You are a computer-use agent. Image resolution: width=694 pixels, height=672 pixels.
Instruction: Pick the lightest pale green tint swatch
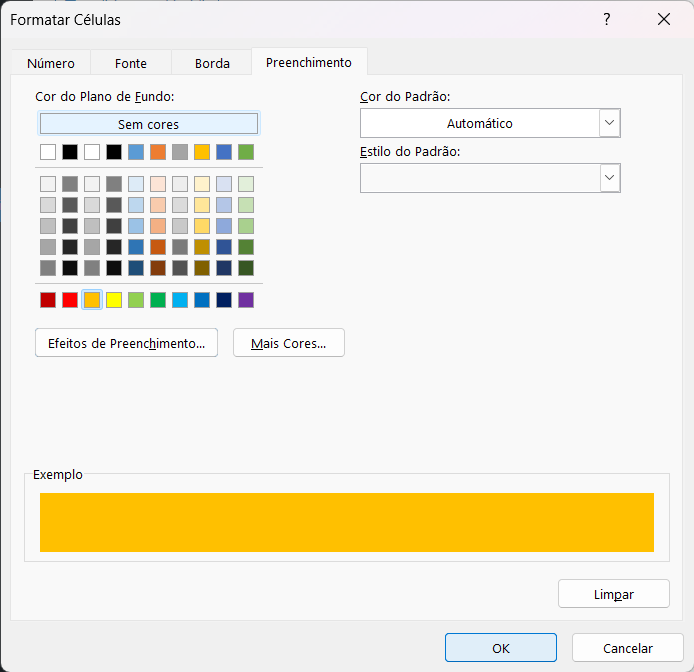246,184
